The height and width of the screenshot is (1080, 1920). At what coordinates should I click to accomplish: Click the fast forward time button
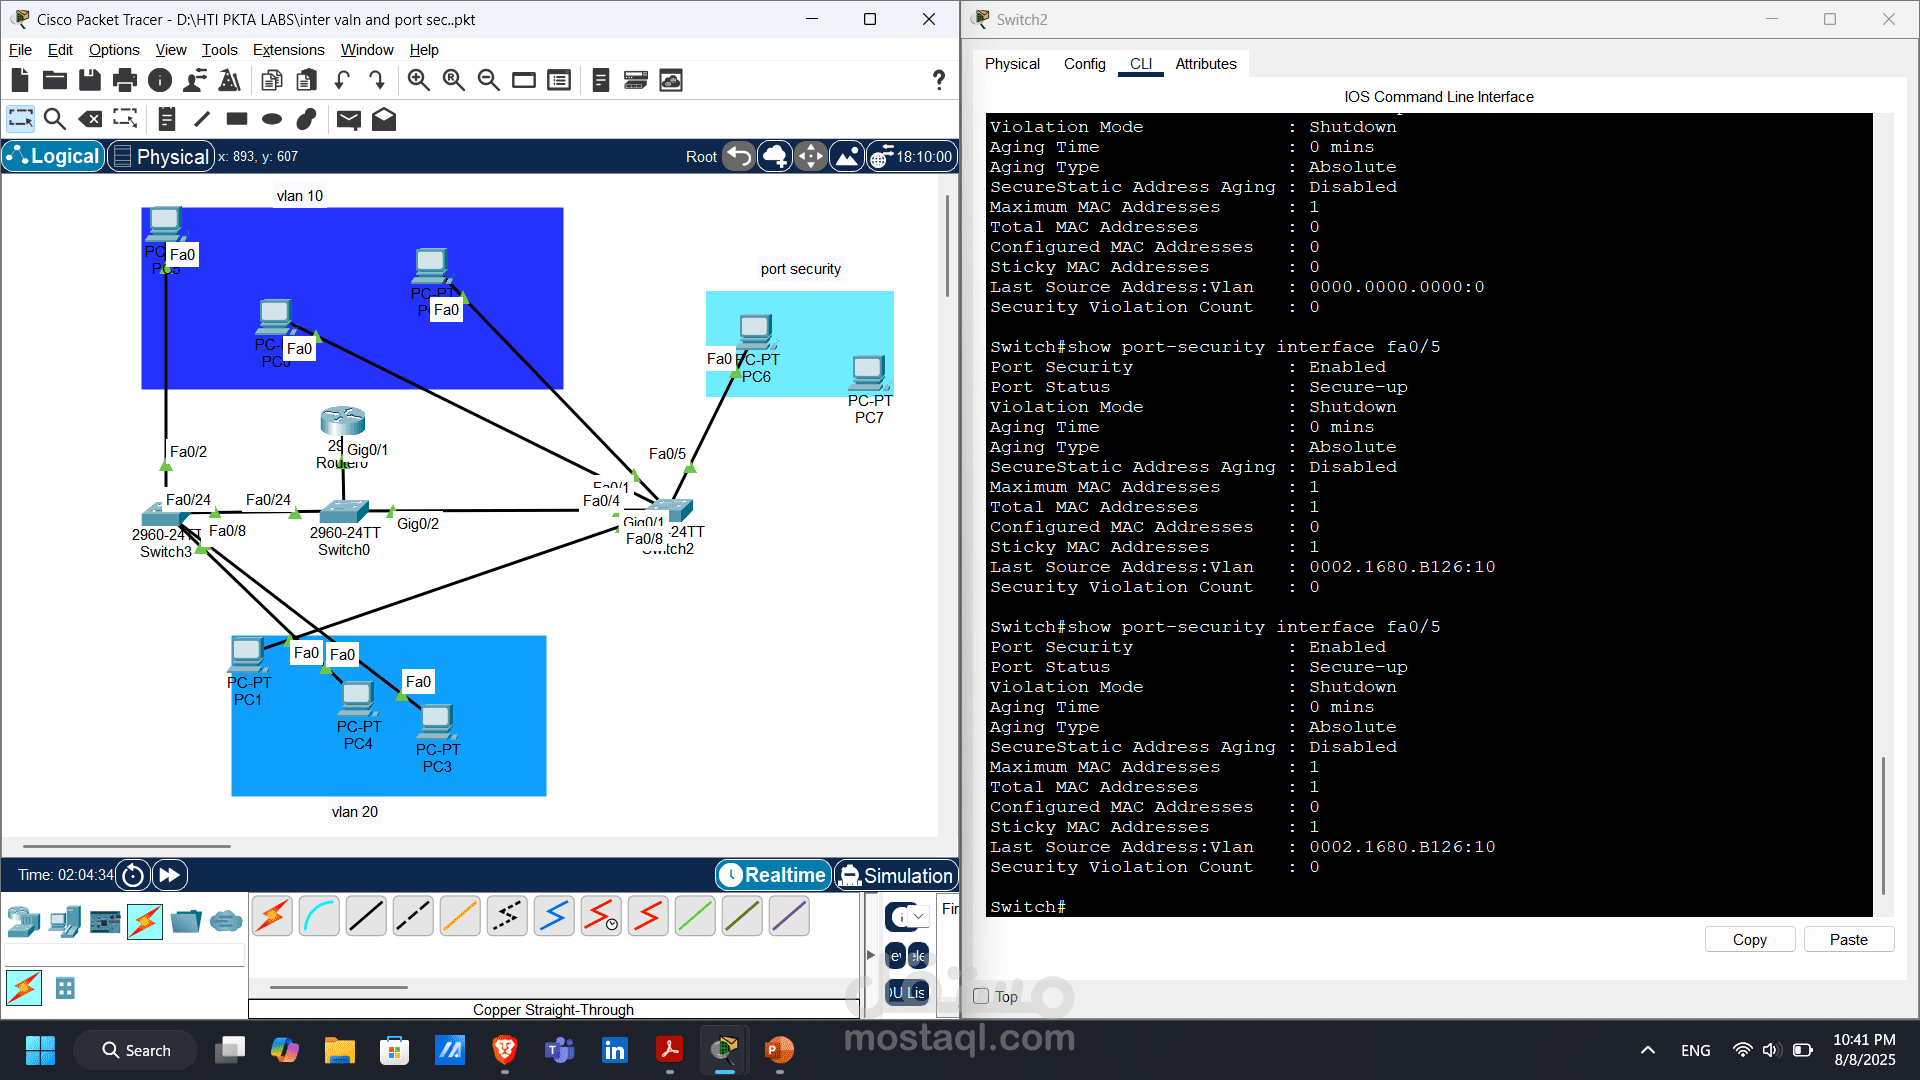[x=170, y=875]
